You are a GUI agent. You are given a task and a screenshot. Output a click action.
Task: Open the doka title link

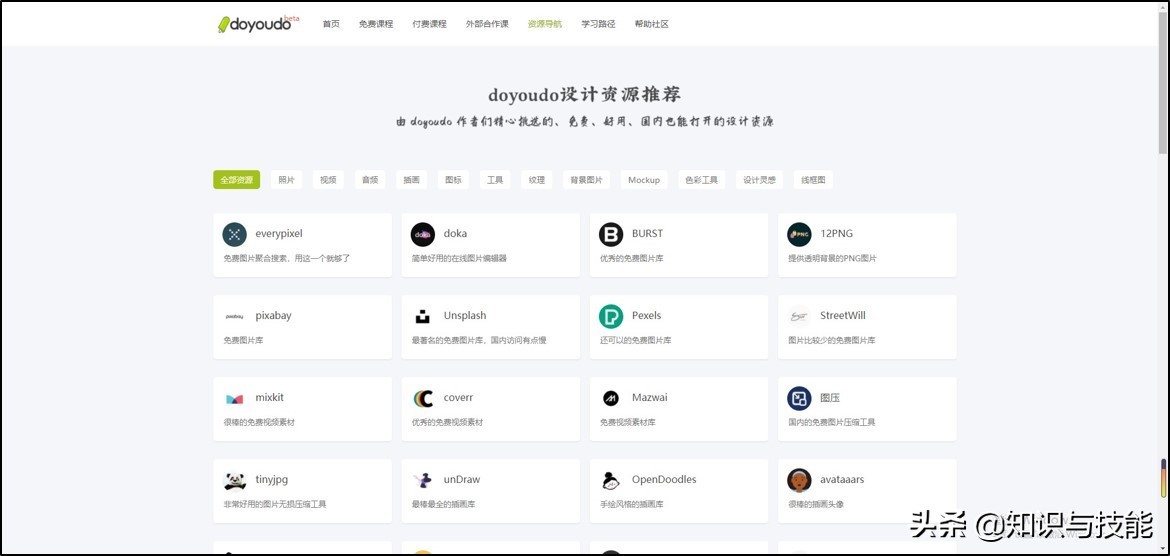pos(455,234)
